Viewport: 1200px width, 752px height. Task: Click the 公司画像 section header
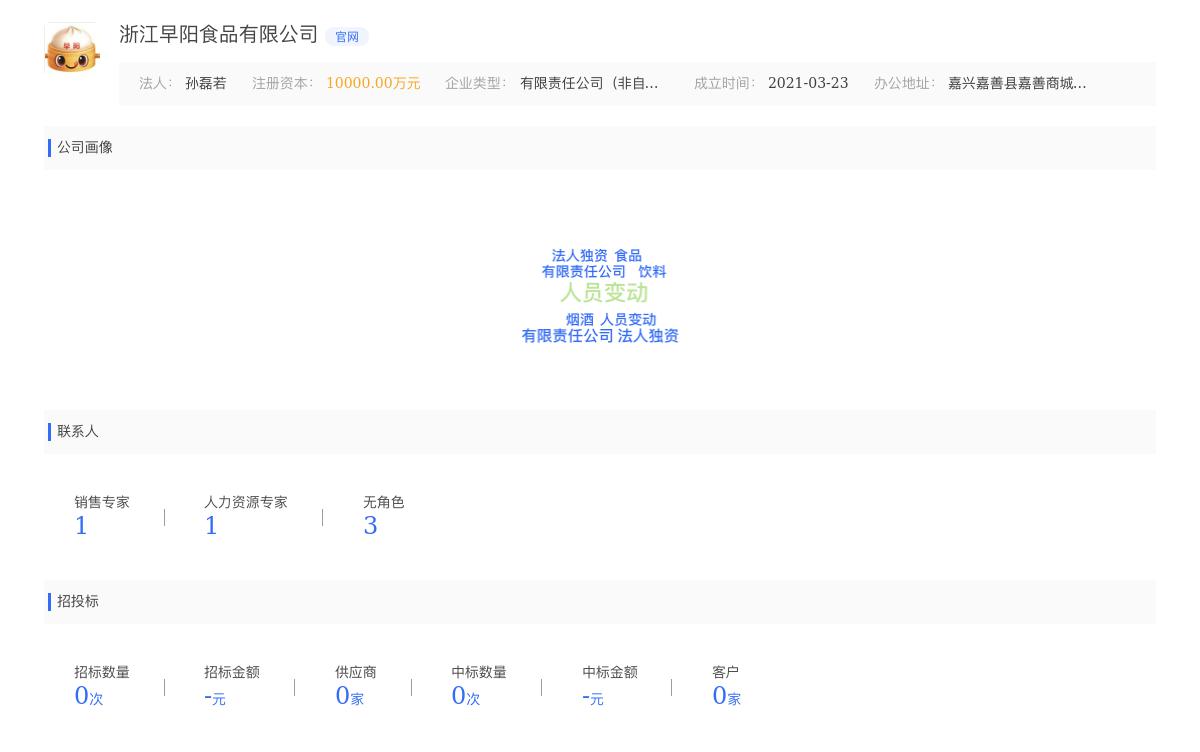pos(85,148)
